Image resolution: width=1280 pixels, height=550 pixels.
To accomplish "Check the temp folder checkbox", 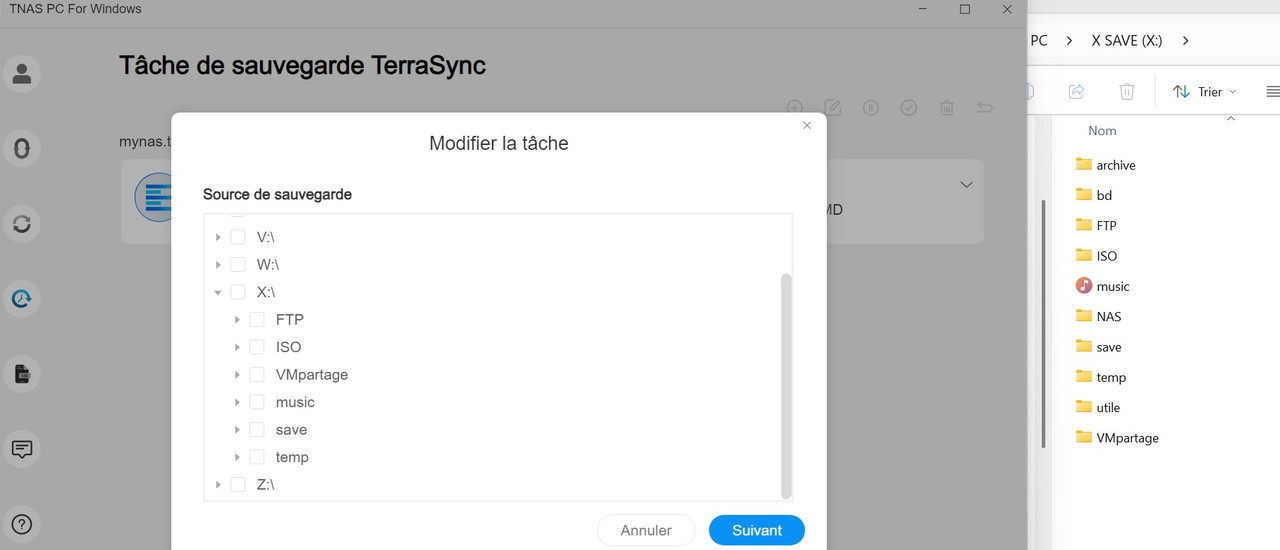I will coord(257,457).
